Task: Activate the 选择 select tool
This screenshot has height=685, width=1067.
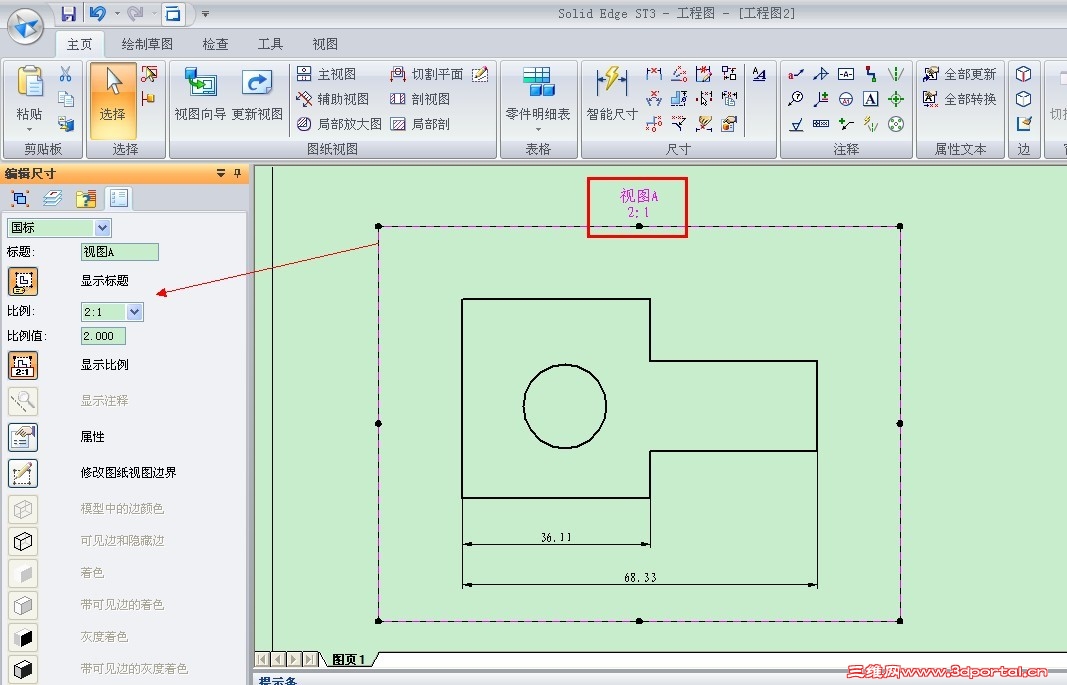Action: (112, 101)
